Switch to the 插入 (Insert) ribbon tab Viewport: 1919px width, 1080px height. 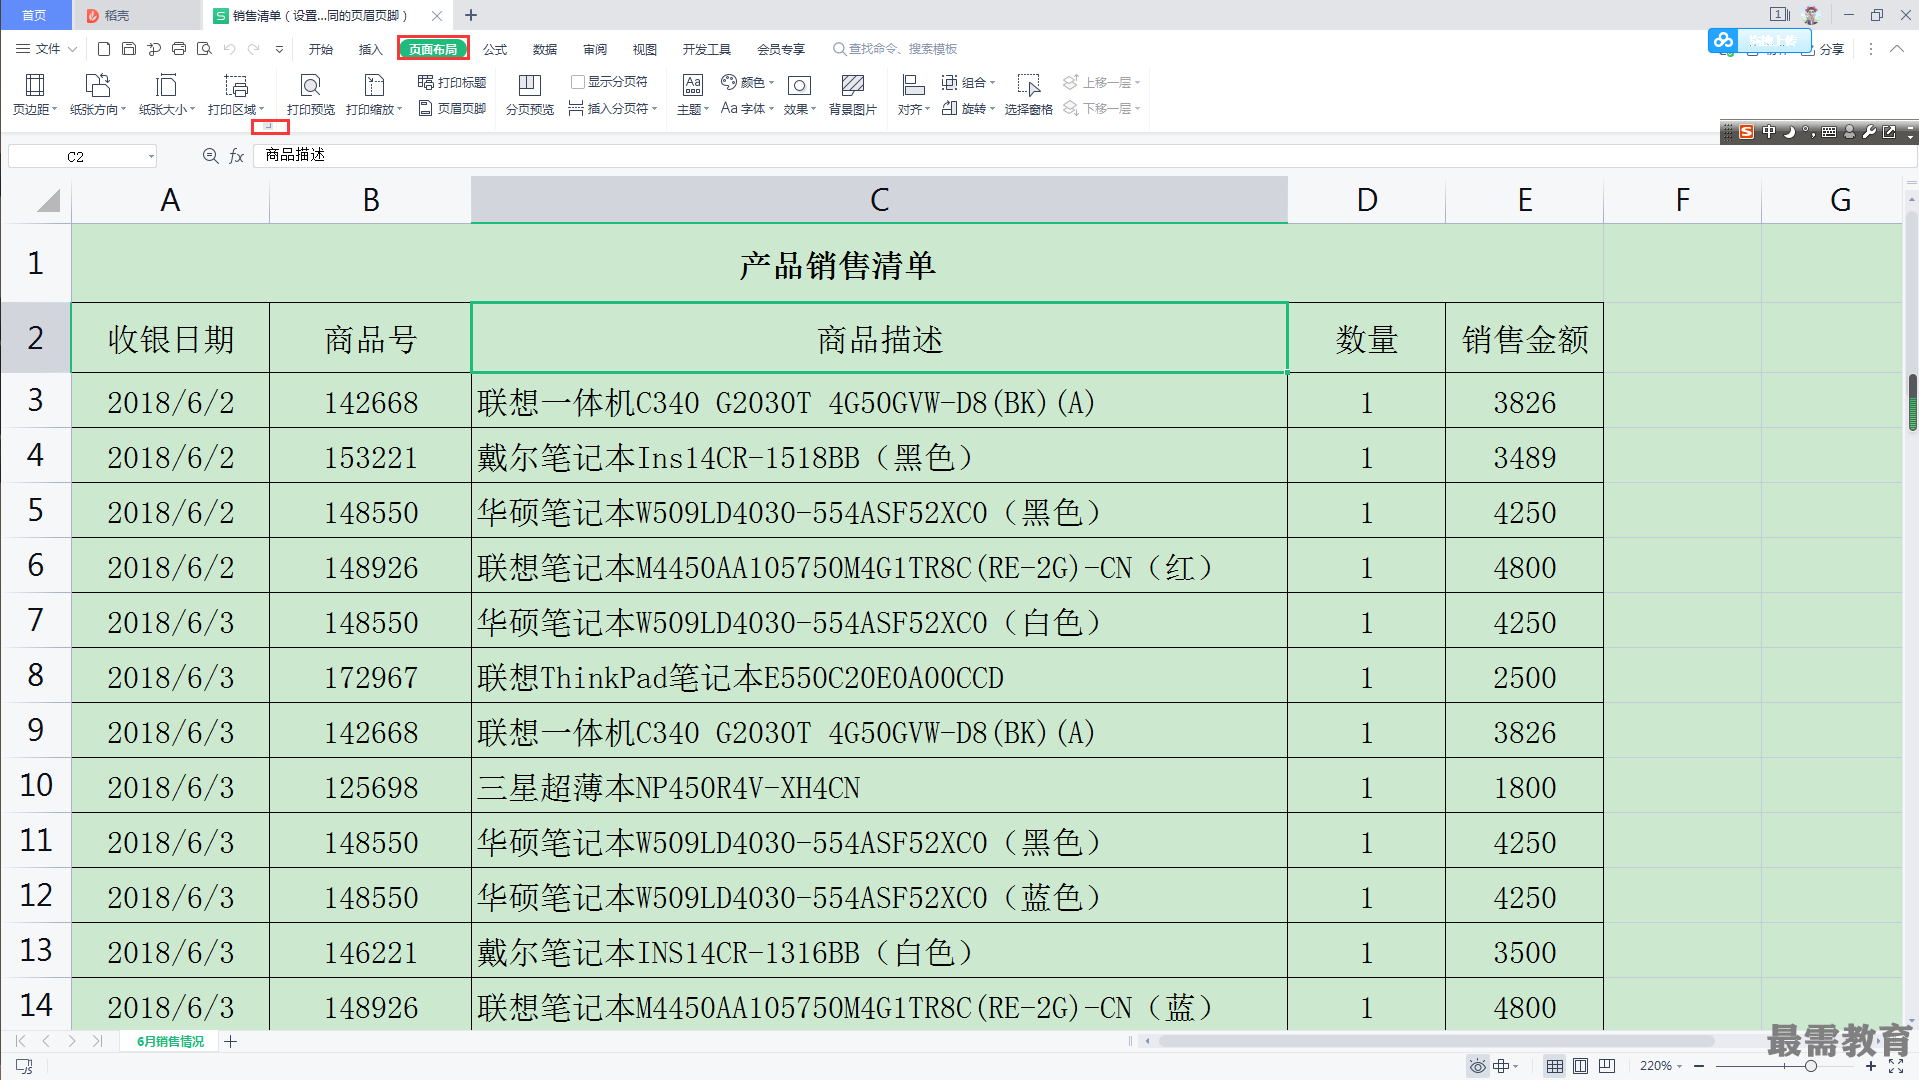pos(370,49)
